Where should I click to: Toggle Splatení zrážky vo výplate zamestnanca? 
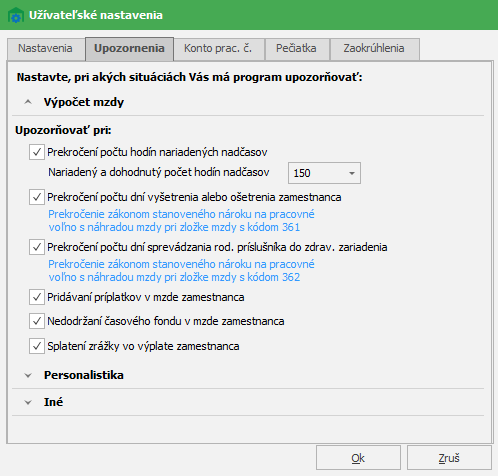tap(37, 346)
